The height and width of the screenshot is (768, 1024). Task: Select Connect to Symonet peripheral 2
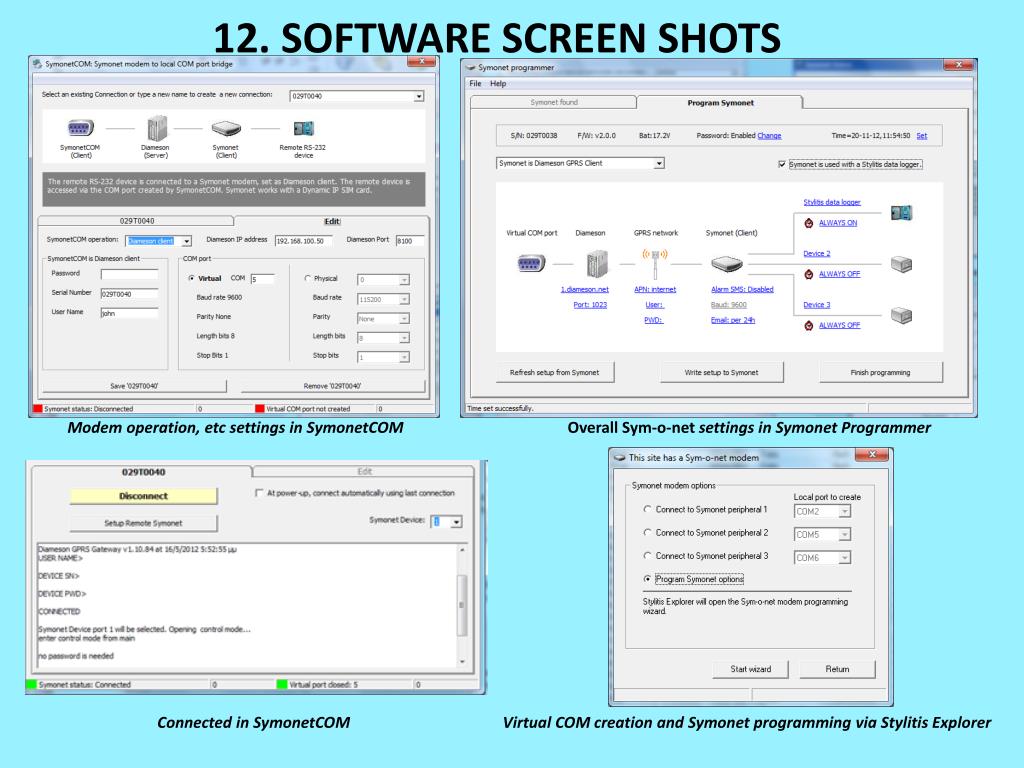tap(647, 533)
